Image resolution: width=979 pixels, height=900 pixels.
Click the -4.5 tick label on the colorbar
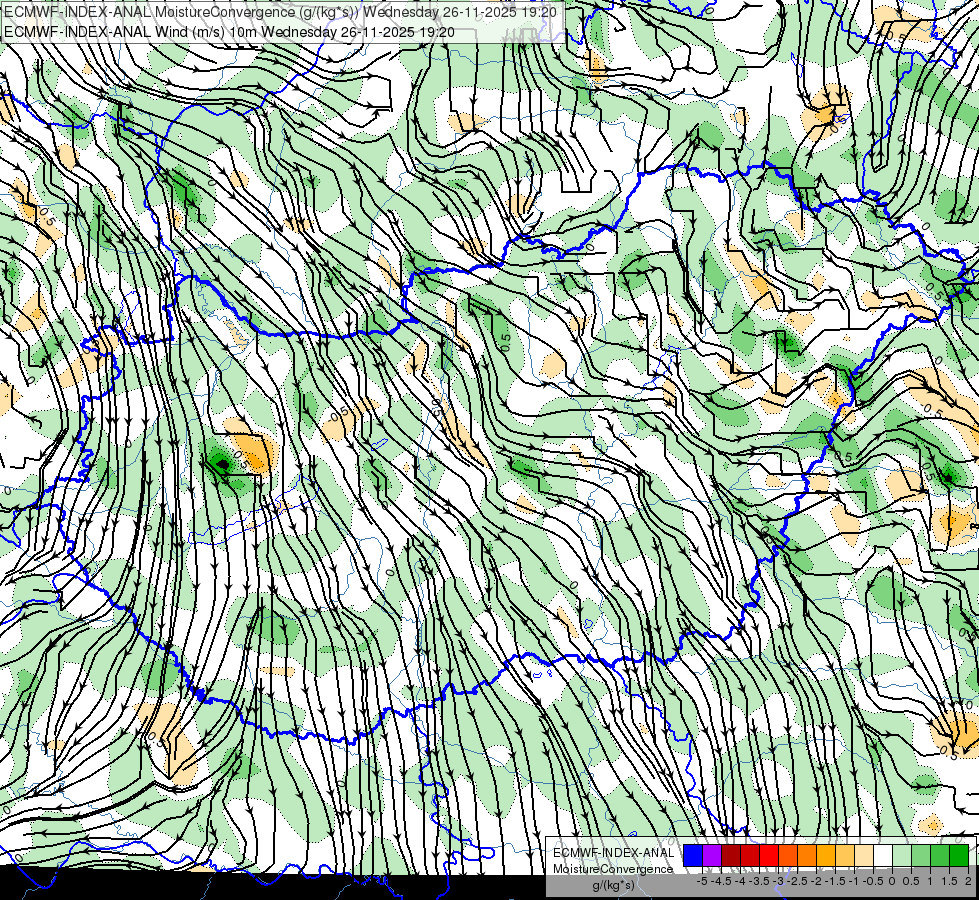723,881
